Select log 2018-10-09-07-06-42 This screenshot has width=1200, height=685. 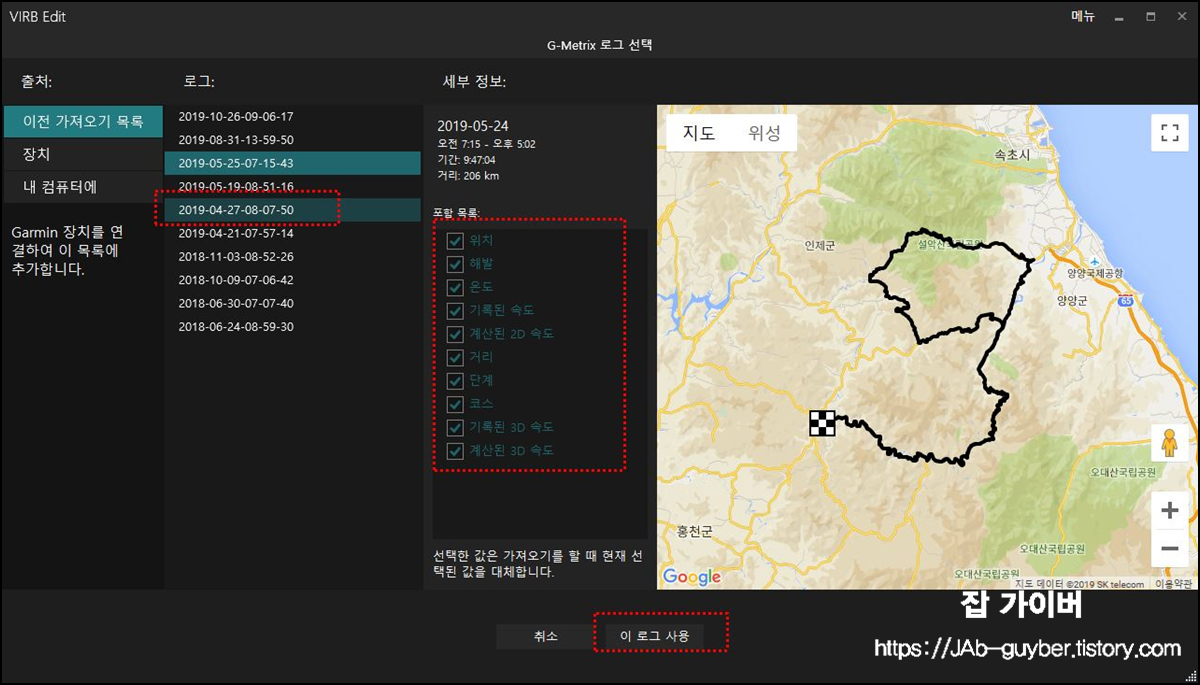point(293,279)
